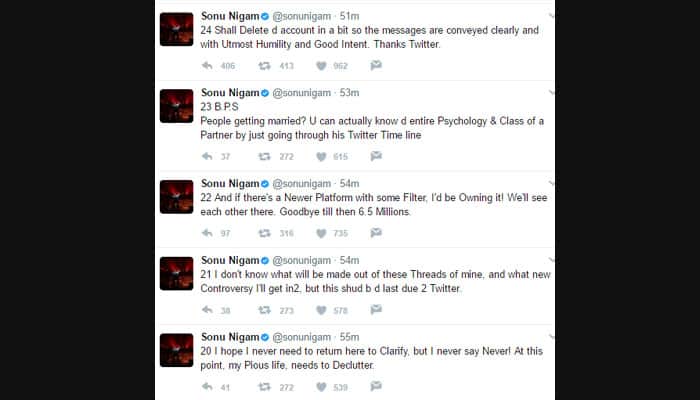Click the profile avatar beside tweet 21

point(177,273)
